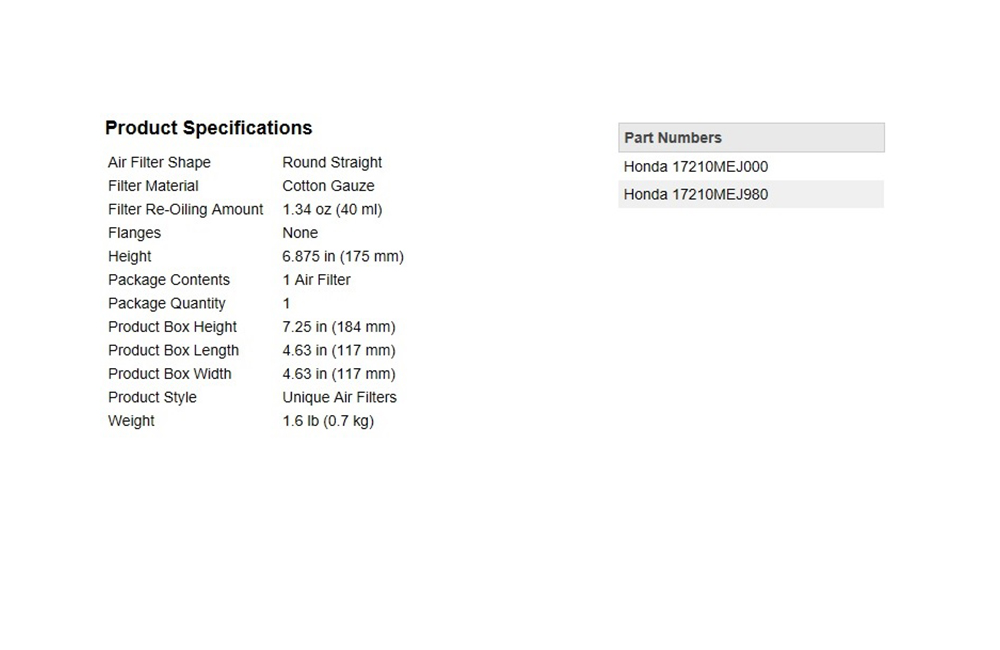
Task: Click the 1 Air Filter value
Action: 316,280
